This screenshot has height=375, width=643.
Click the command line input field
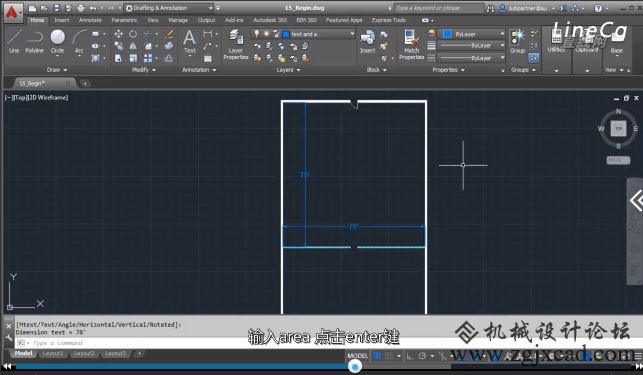coord(180,343)
